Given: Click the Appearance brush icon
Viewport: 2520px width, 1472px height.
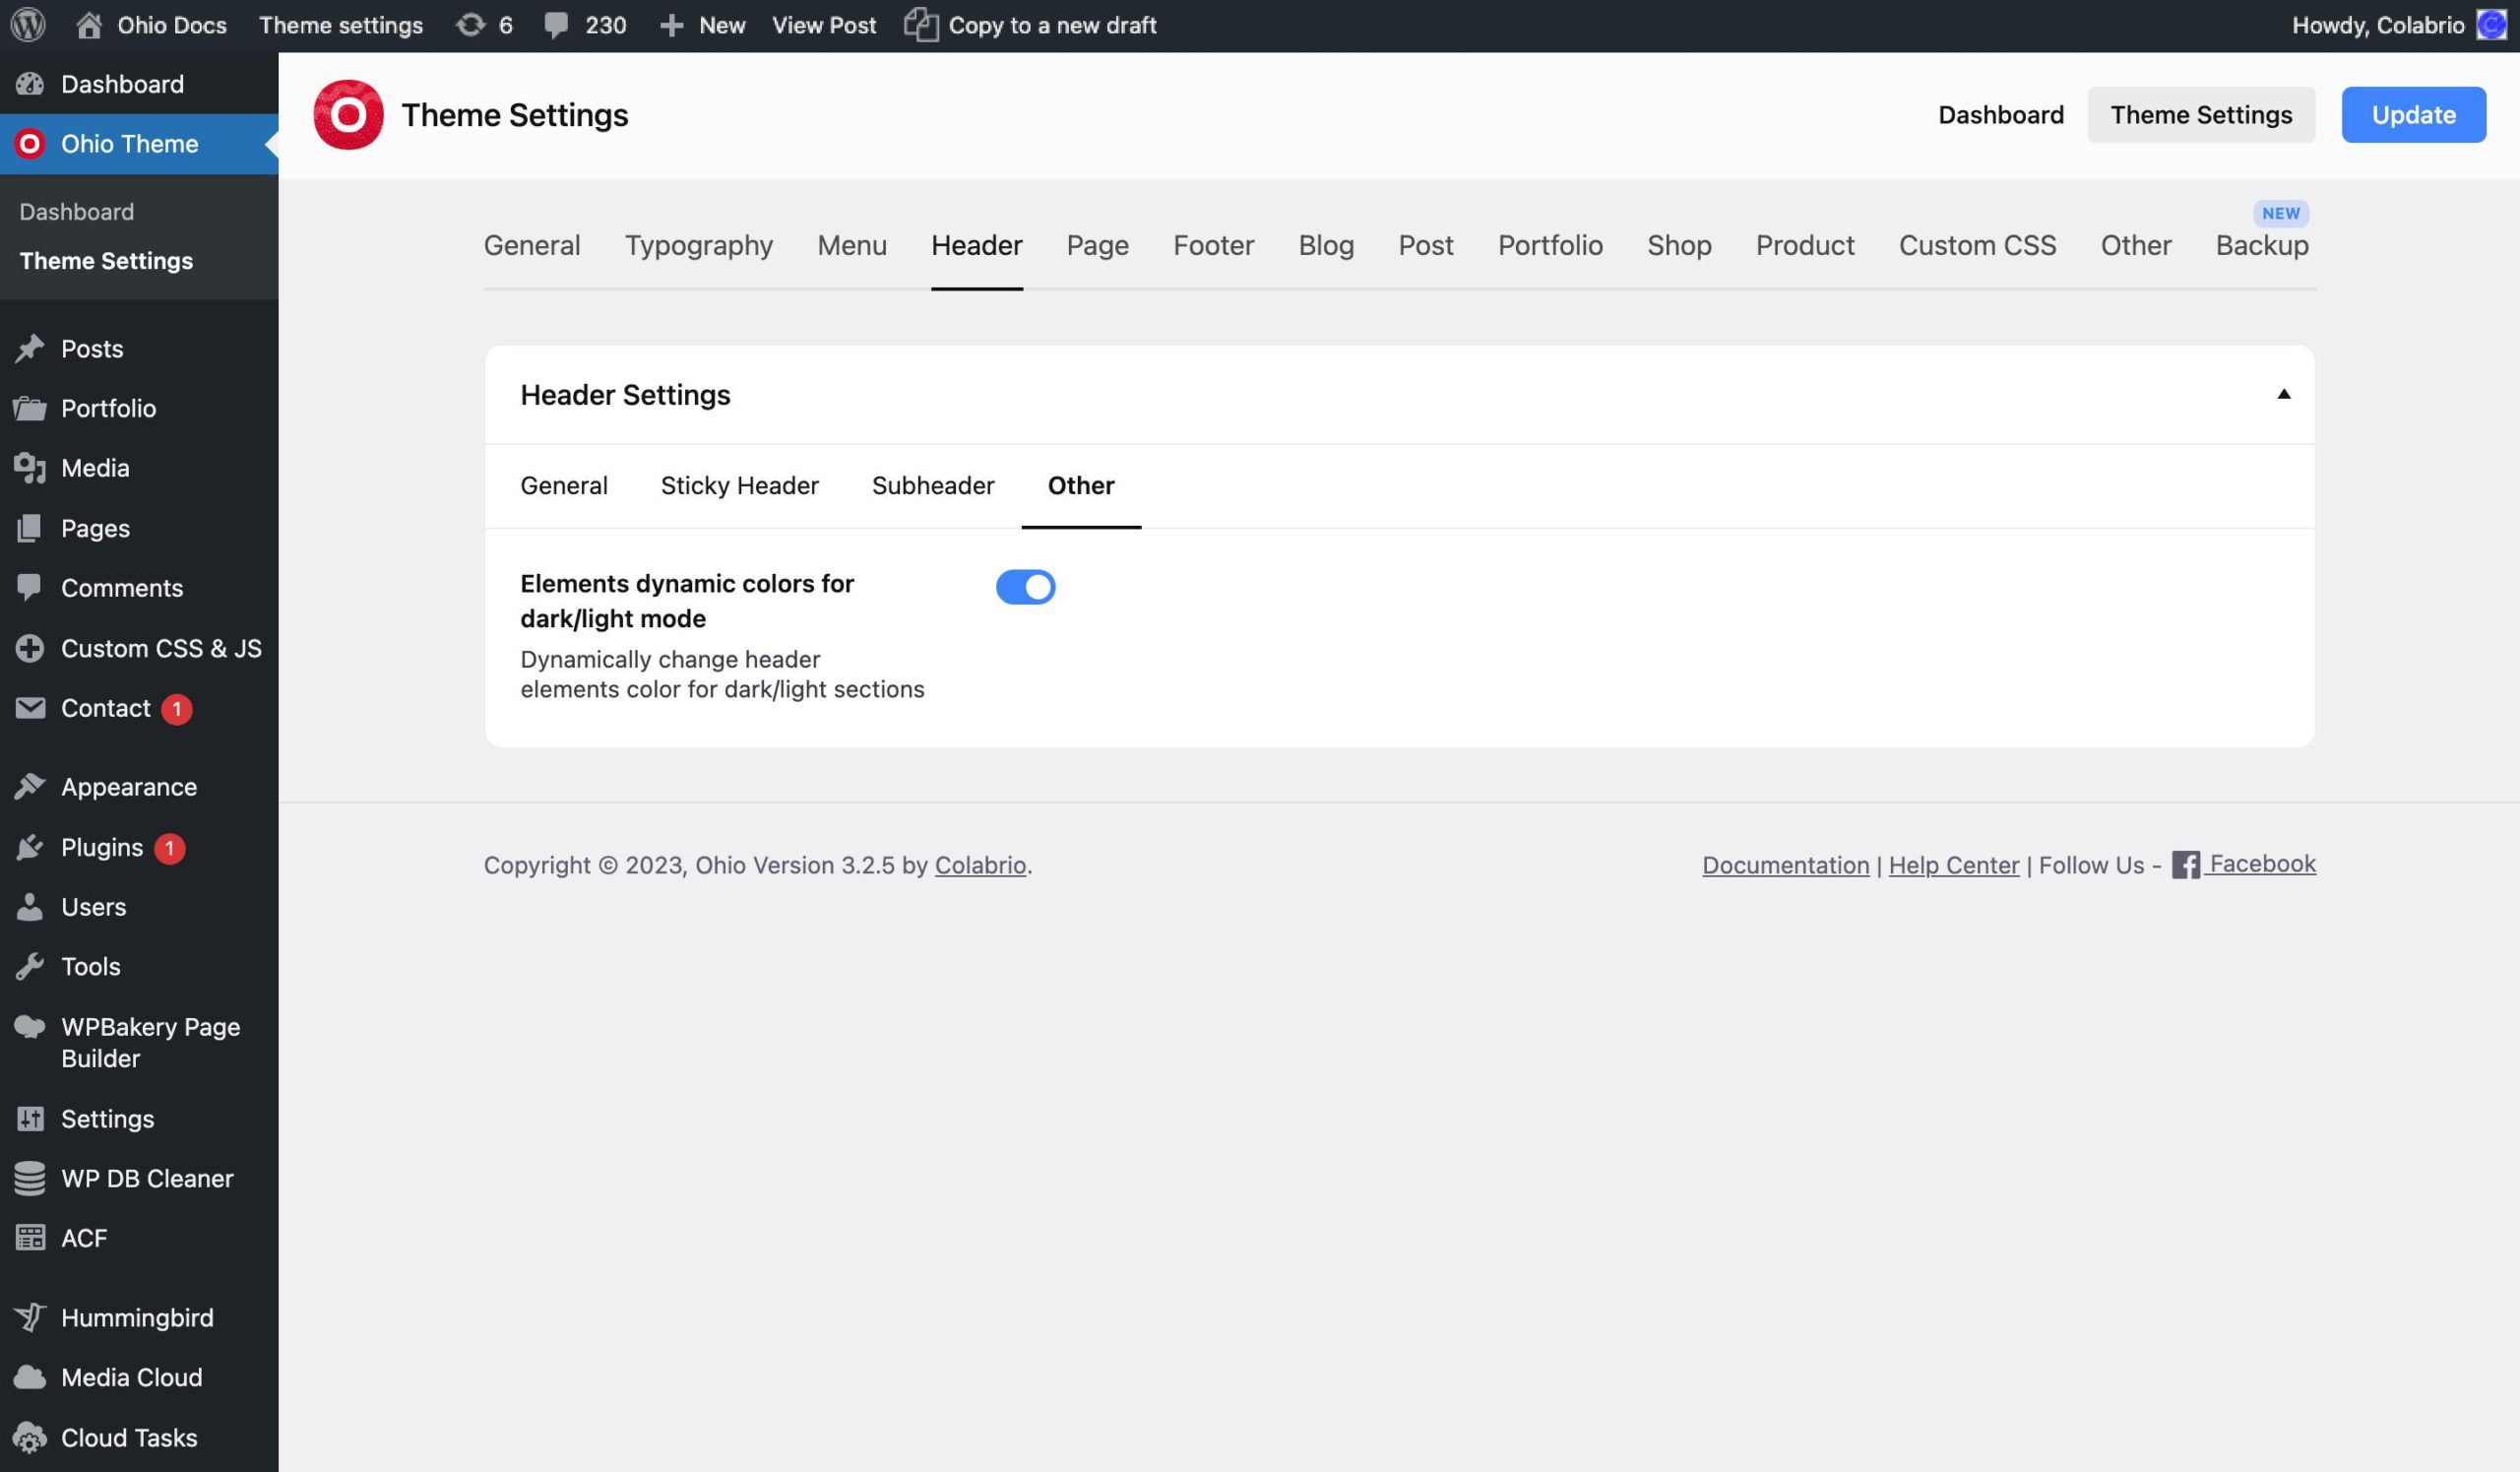Looking at the screenshot, I should click(x=30, y=787).
